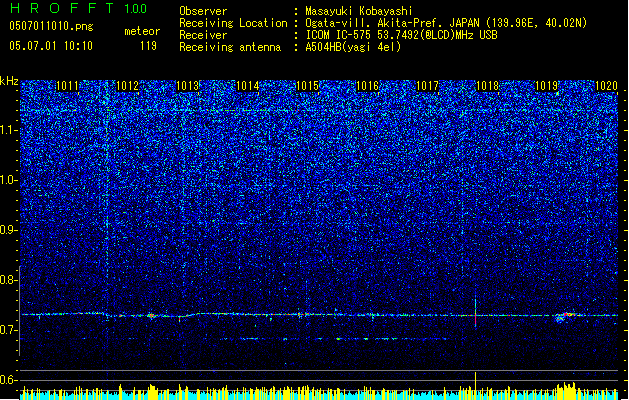Click the 'Observer' field label
The image size is (629, 400).
click(x=203, y=11)
